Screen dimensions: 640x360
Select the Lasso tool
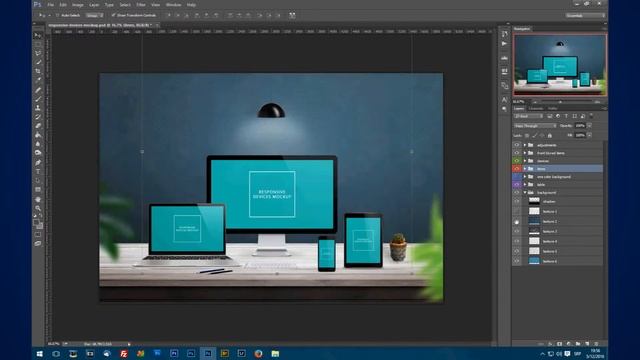coord(38,53)
